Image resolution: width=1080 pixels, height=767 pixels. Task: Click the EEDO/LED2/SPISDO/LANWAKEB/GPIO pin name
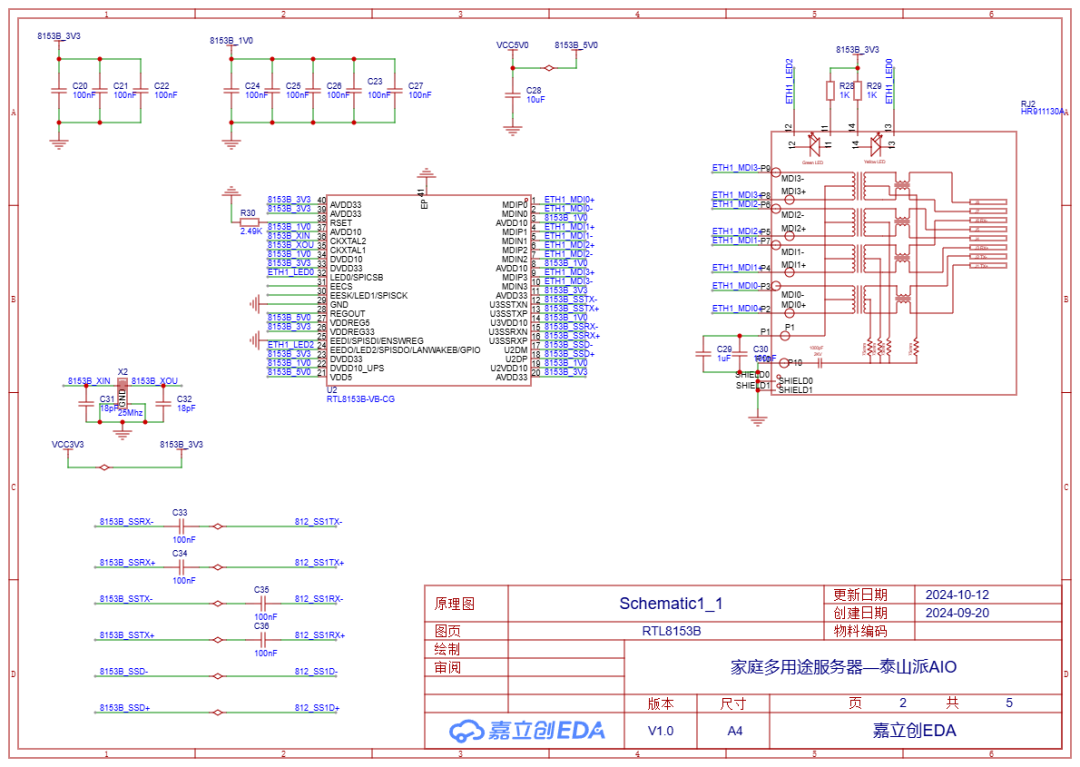coord(405,350)
